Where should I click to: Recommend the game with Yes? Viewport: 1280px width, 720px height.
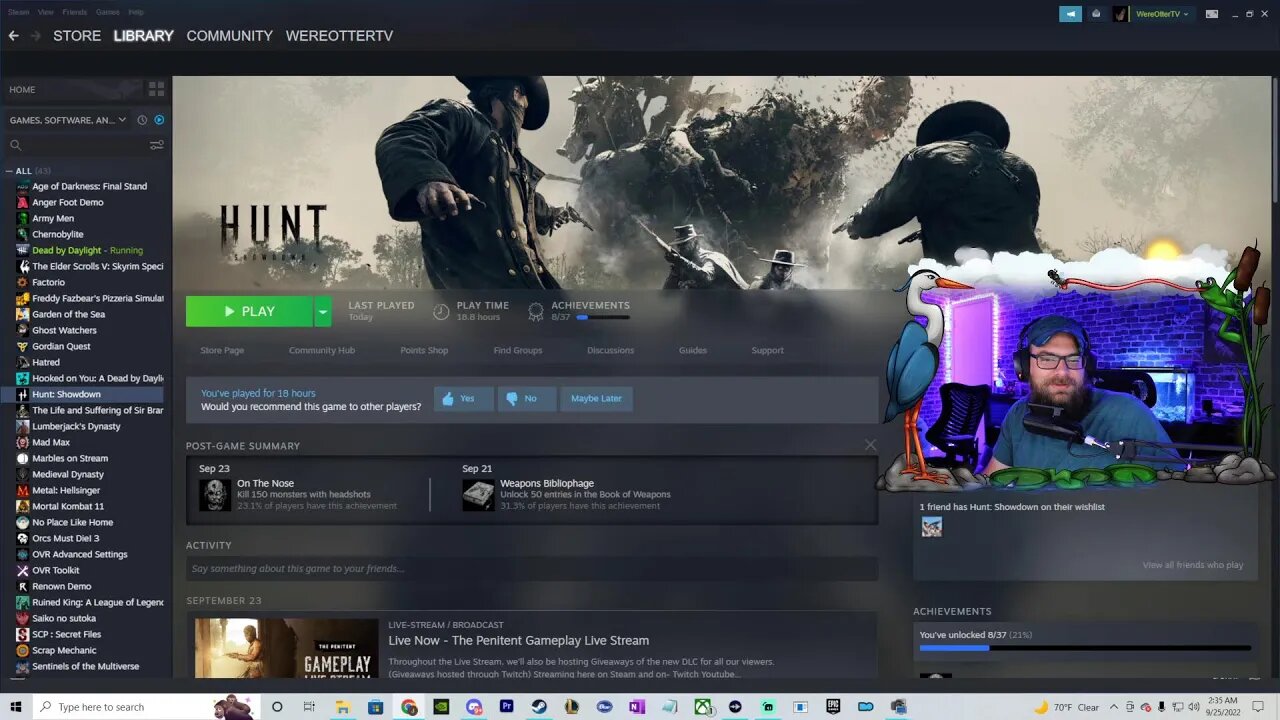(463, 398)
